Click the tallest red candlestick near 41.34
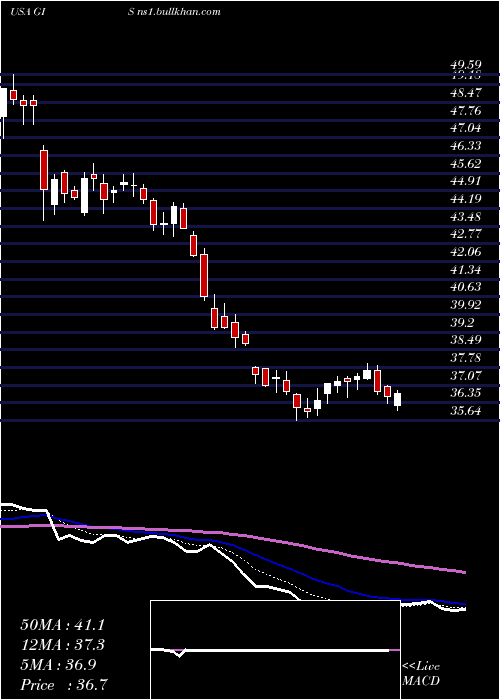Image resolution: width=500 pixels, height=700 pixels. (204, 275)
